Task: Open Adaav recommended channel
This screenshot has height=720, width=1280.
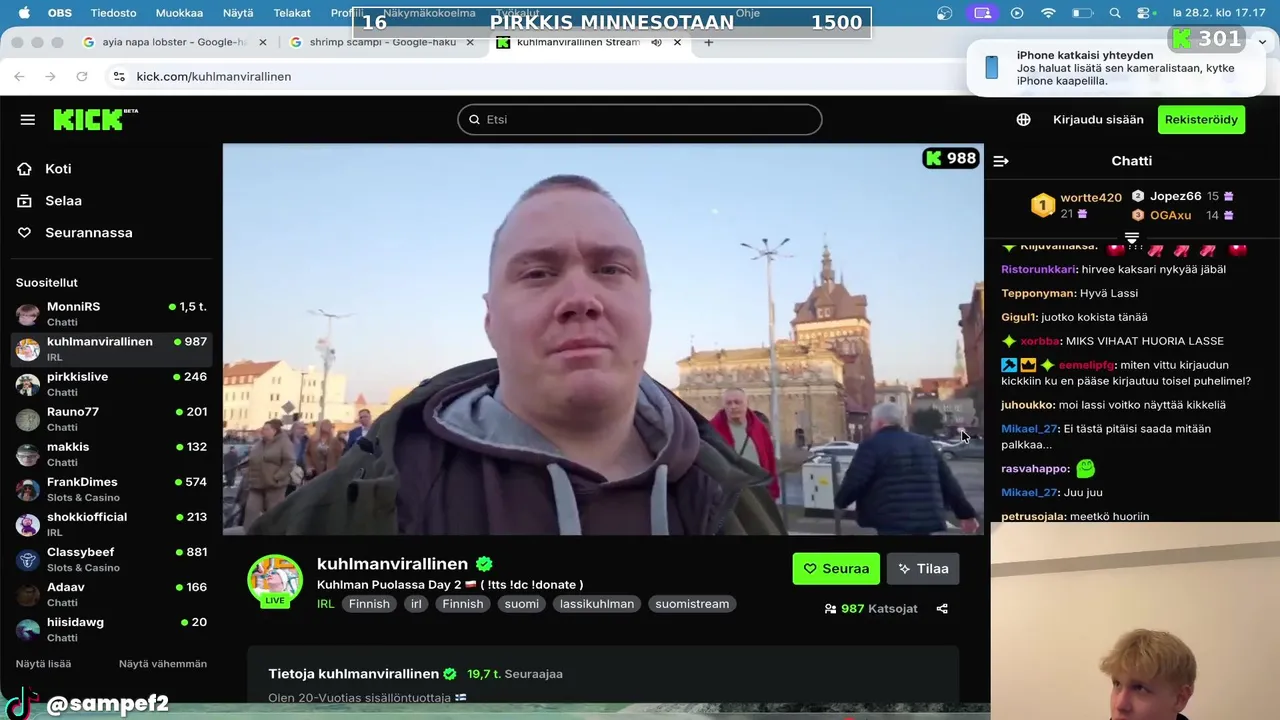Action: [x=111, y=594]
